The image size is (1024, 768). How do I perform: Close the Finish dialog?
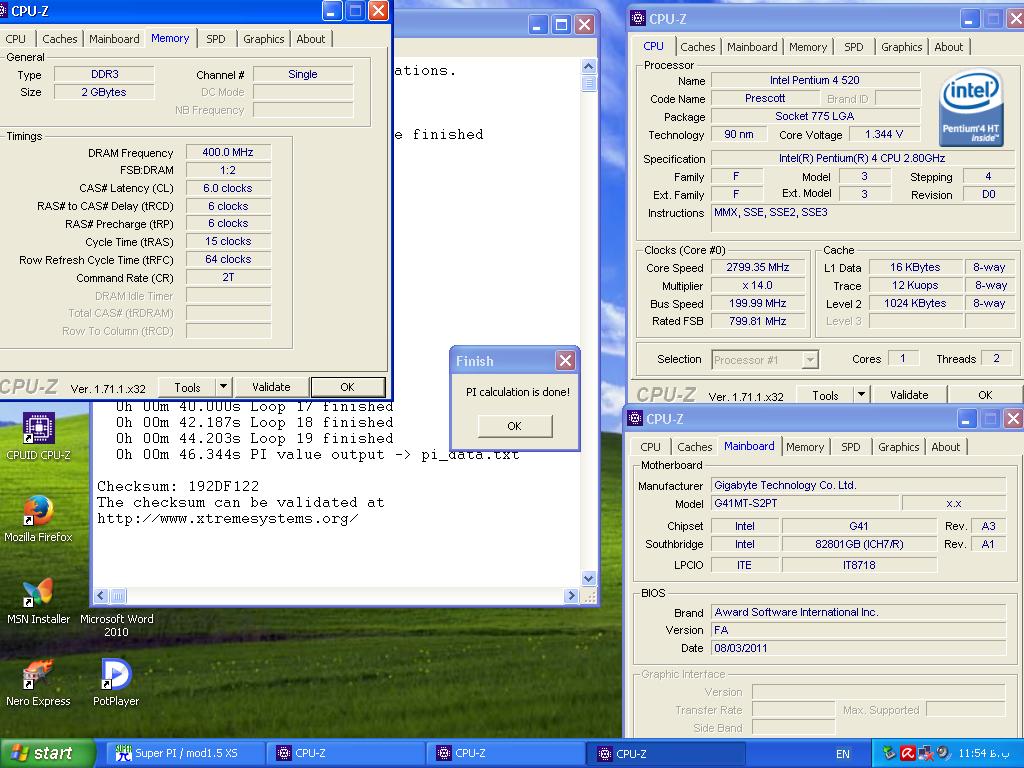pyautogui.click(x=566, y=360)
